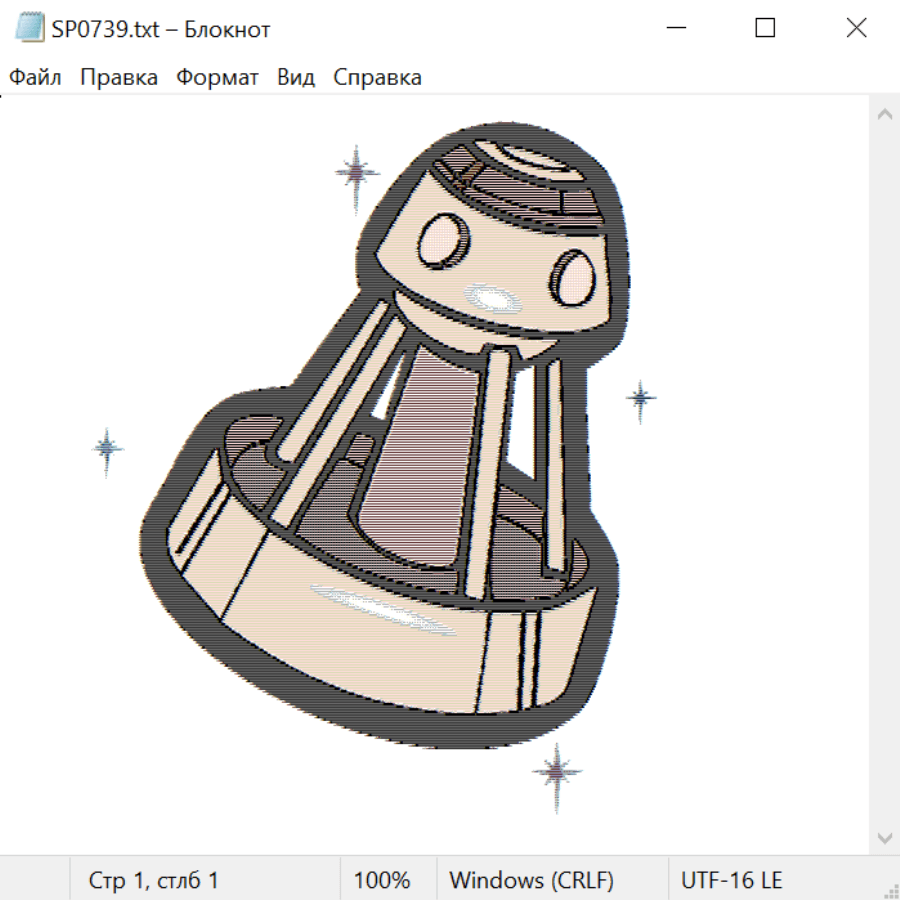Minimize the Notepad window
900x900 pixels.
coord(677,29)
